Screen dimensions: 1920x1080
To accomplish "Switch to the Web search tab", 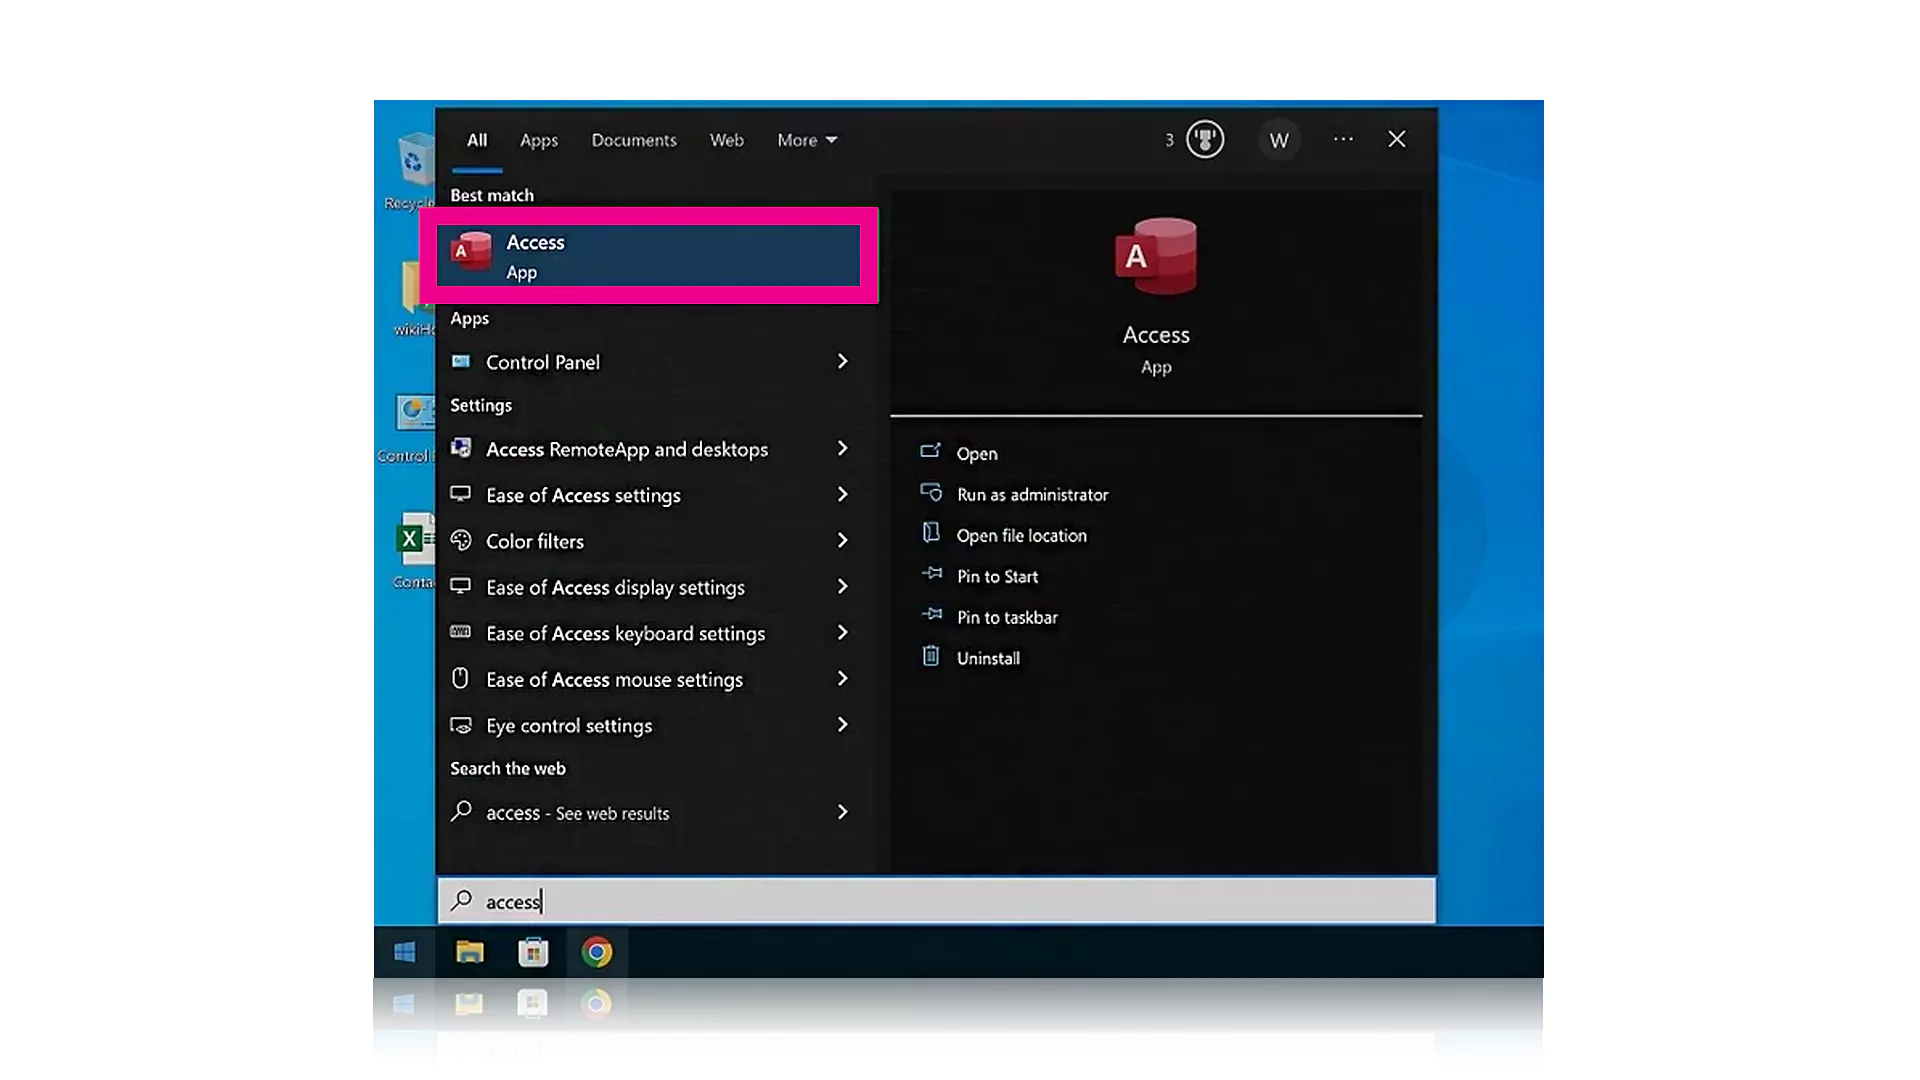I will [727, 140].
